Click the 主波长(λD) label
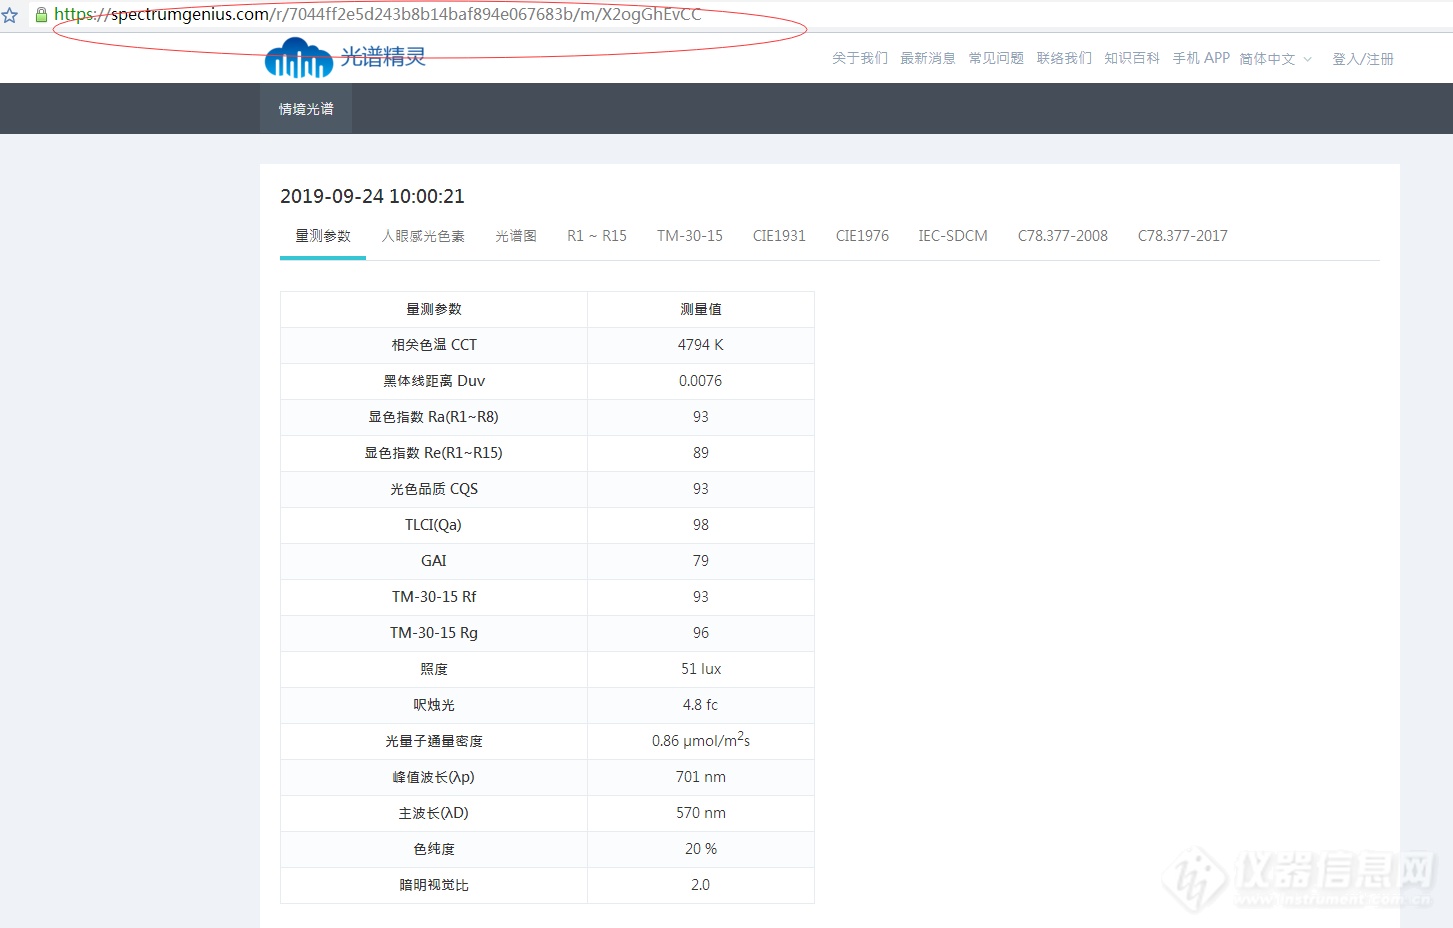The height and width of the screenshot is (928, 1453). click(434, 813)
